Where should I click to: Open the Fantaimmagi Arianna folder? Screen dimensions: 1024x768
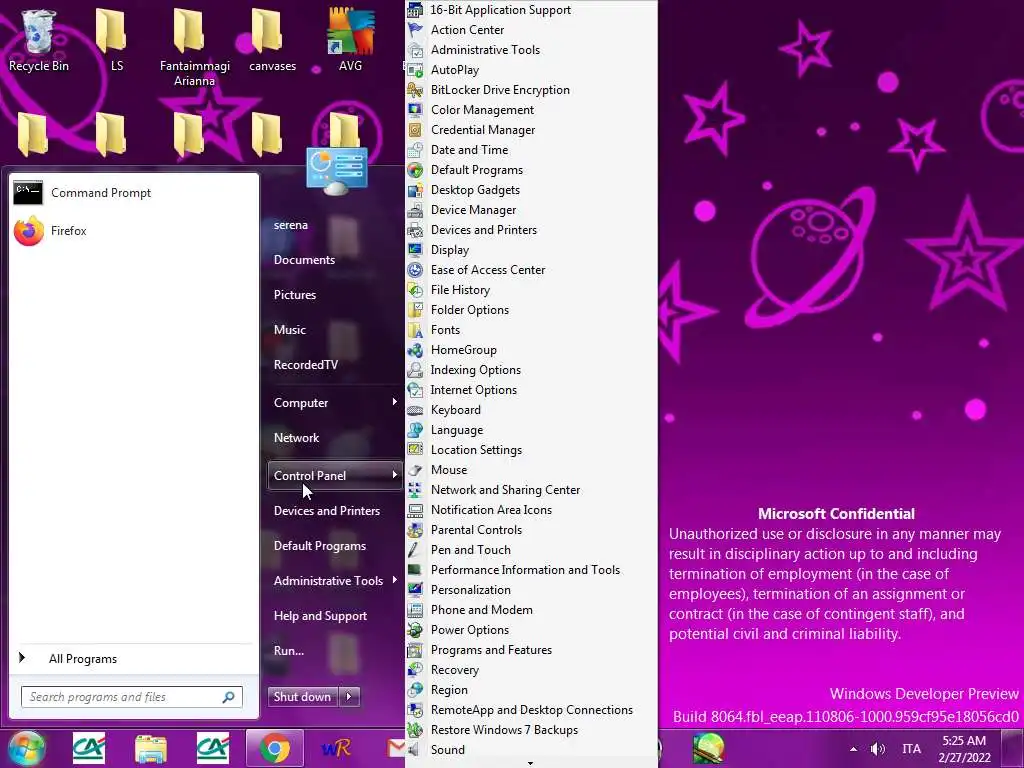194,47
